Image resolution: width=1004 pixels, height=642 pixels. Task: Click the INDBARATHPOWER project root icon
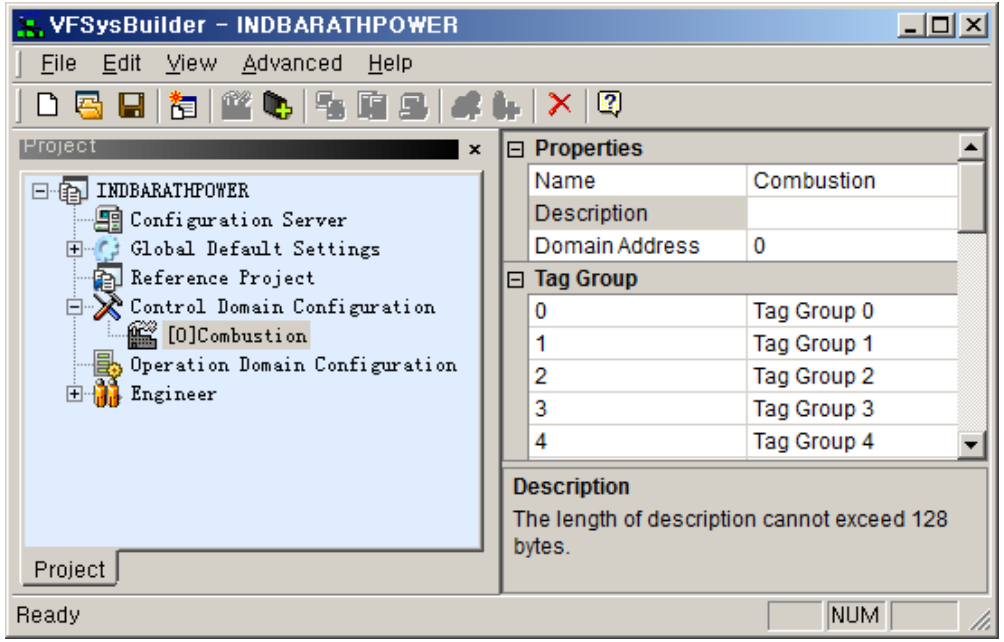pyautogui.click(x=73, y=191)
